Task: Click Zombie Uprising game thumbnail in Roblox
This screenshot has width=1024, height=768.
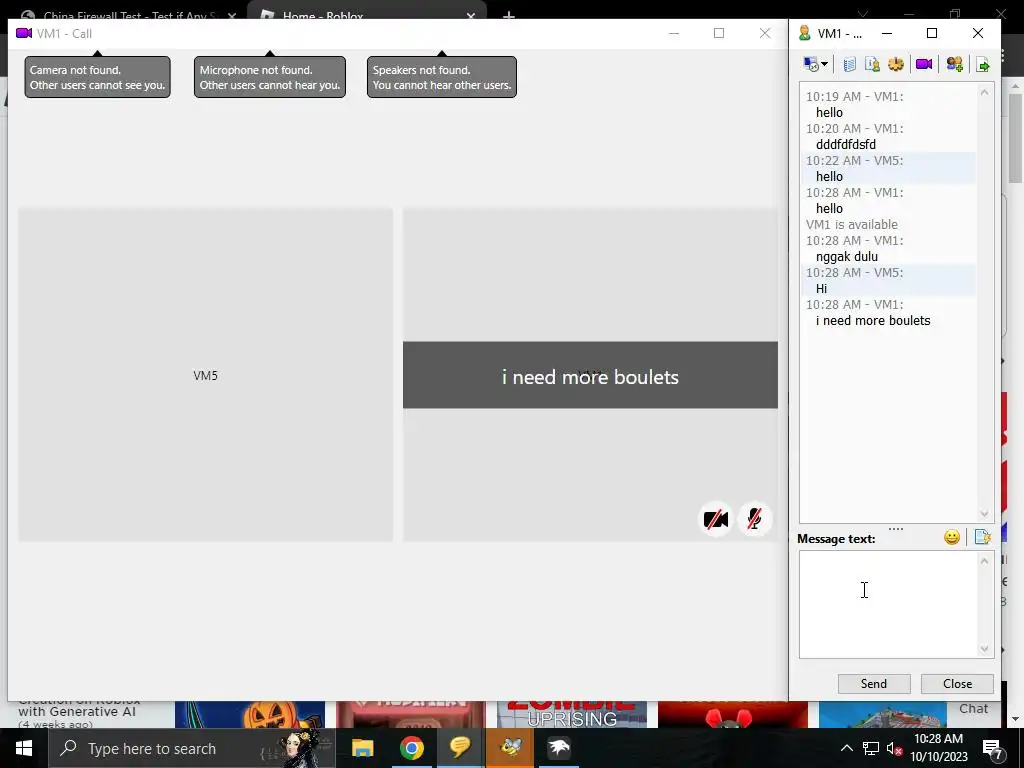Action: point(571,714)
